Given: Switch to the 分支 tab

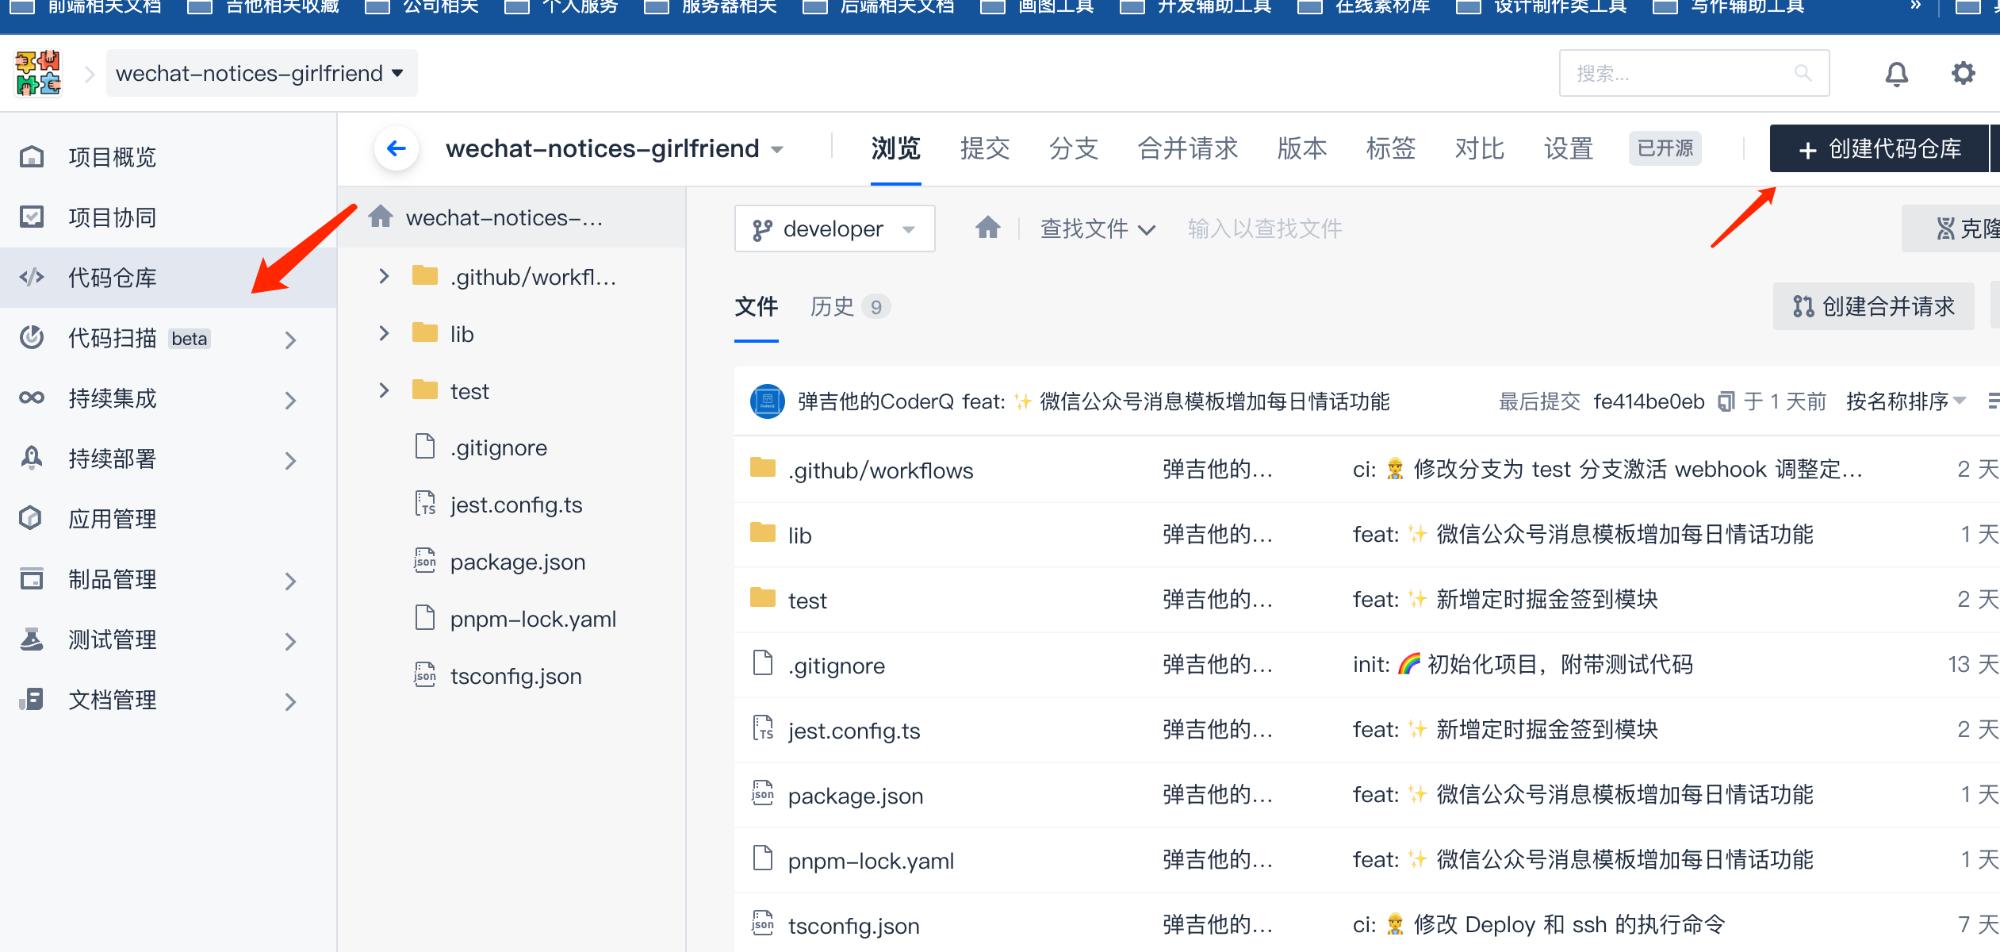Looking at the screenshot, I should [x=1074, y=149].
